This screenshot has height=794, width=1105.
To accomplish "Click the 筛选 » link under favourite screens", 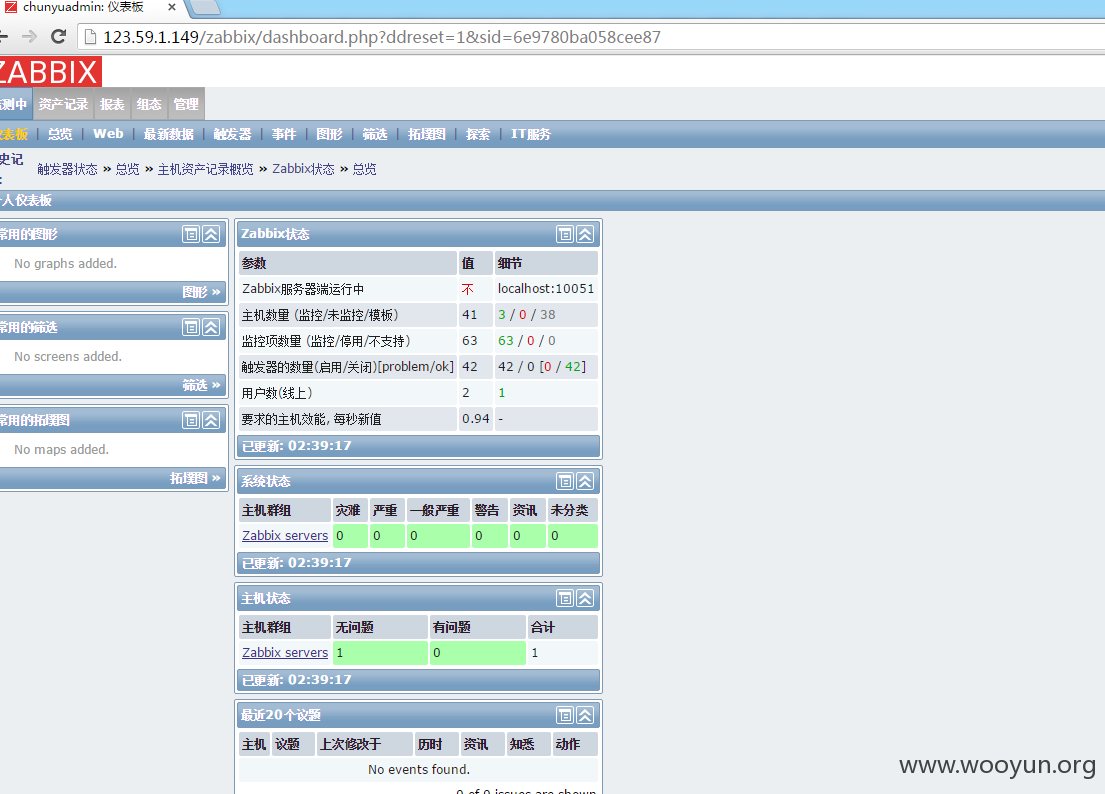I will click(201, 385).
